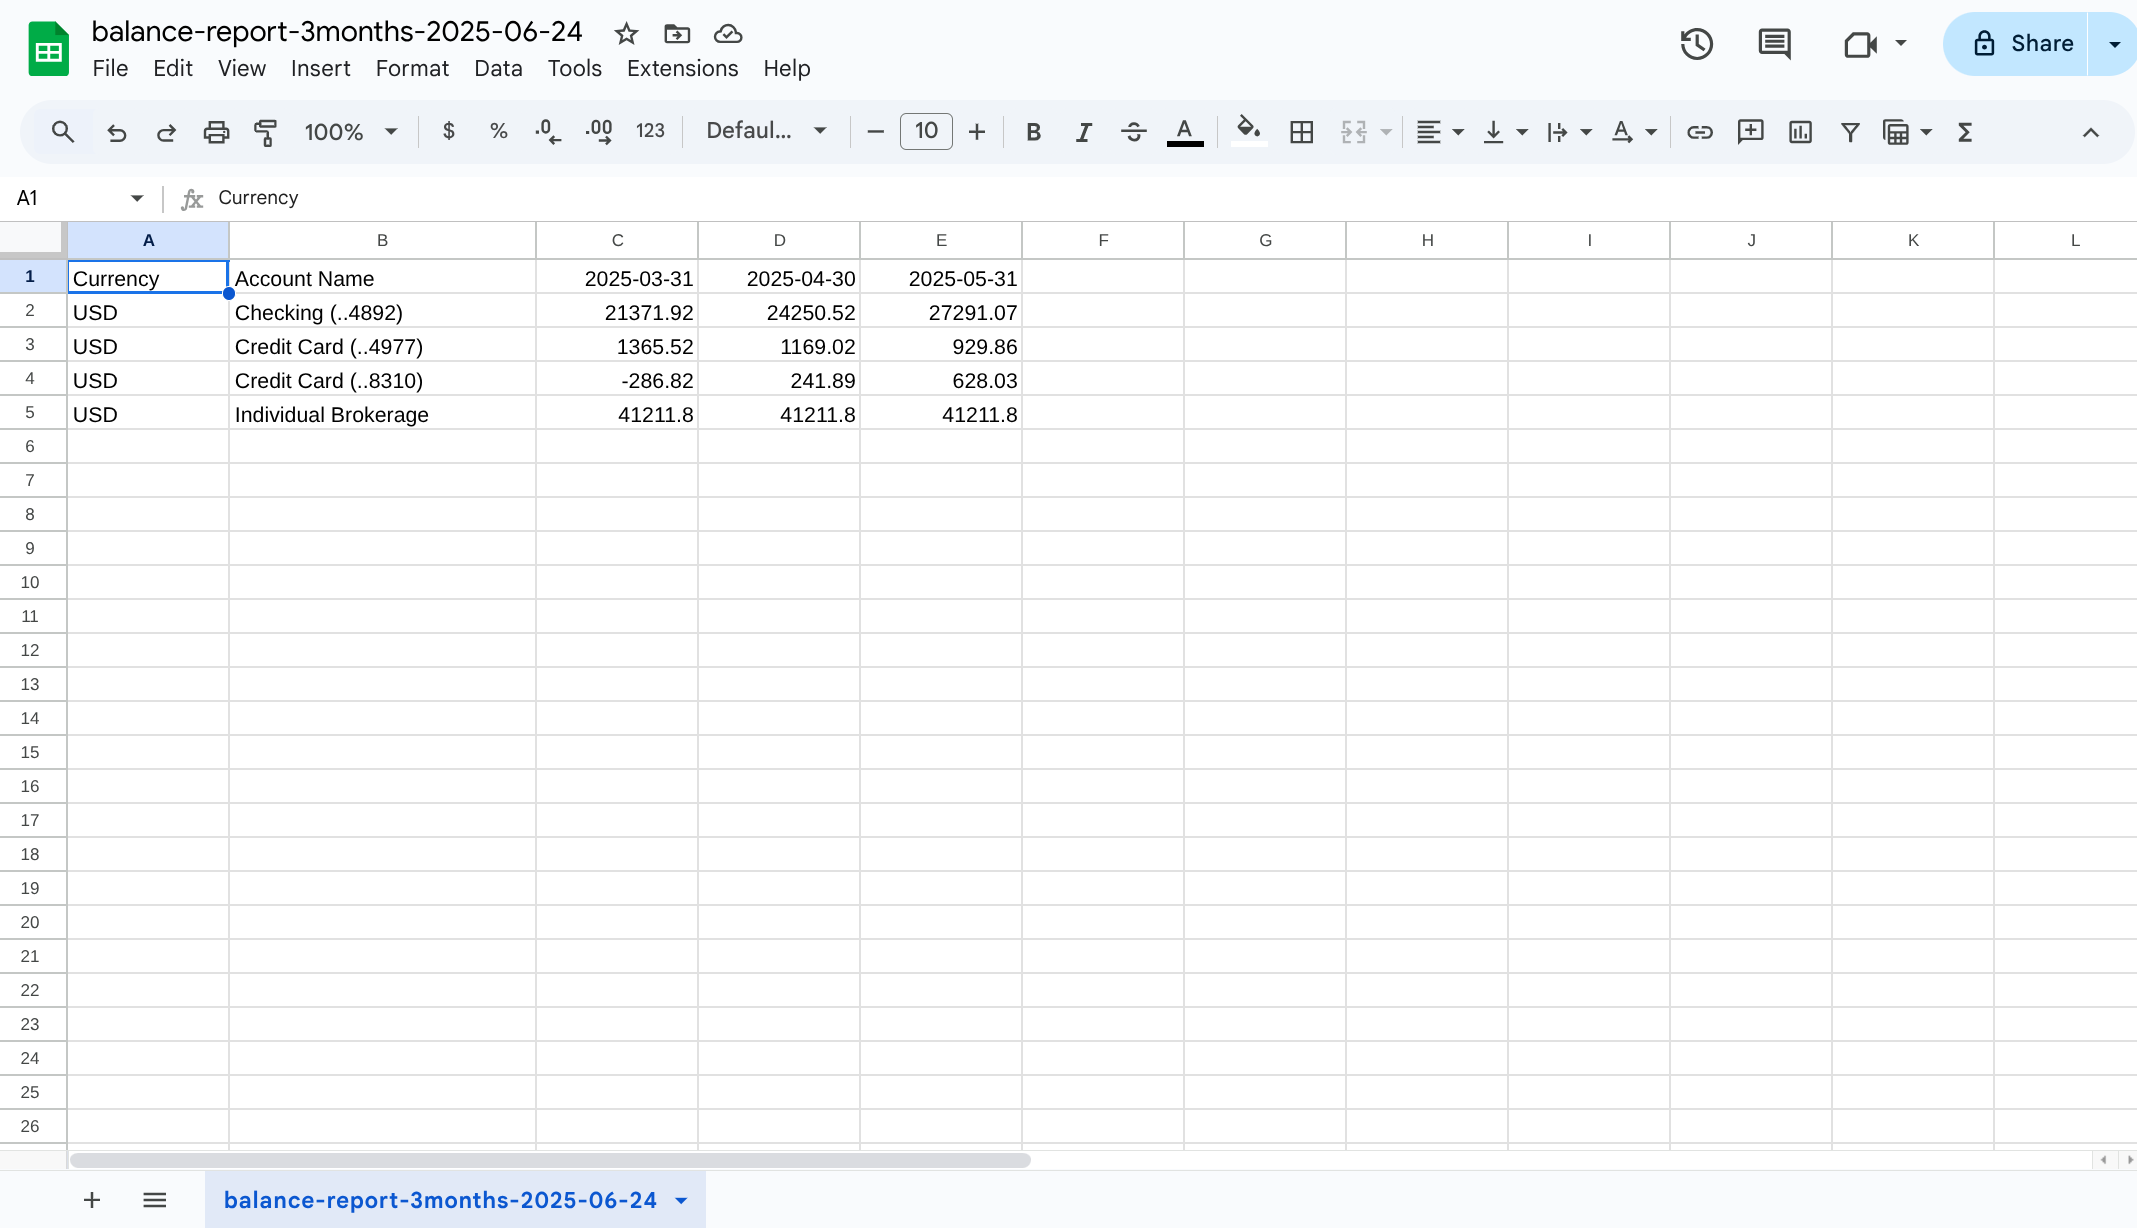Open the sheet tab options arrow
This screenshot has height=1228, width=2137.
coord(681,1200)
